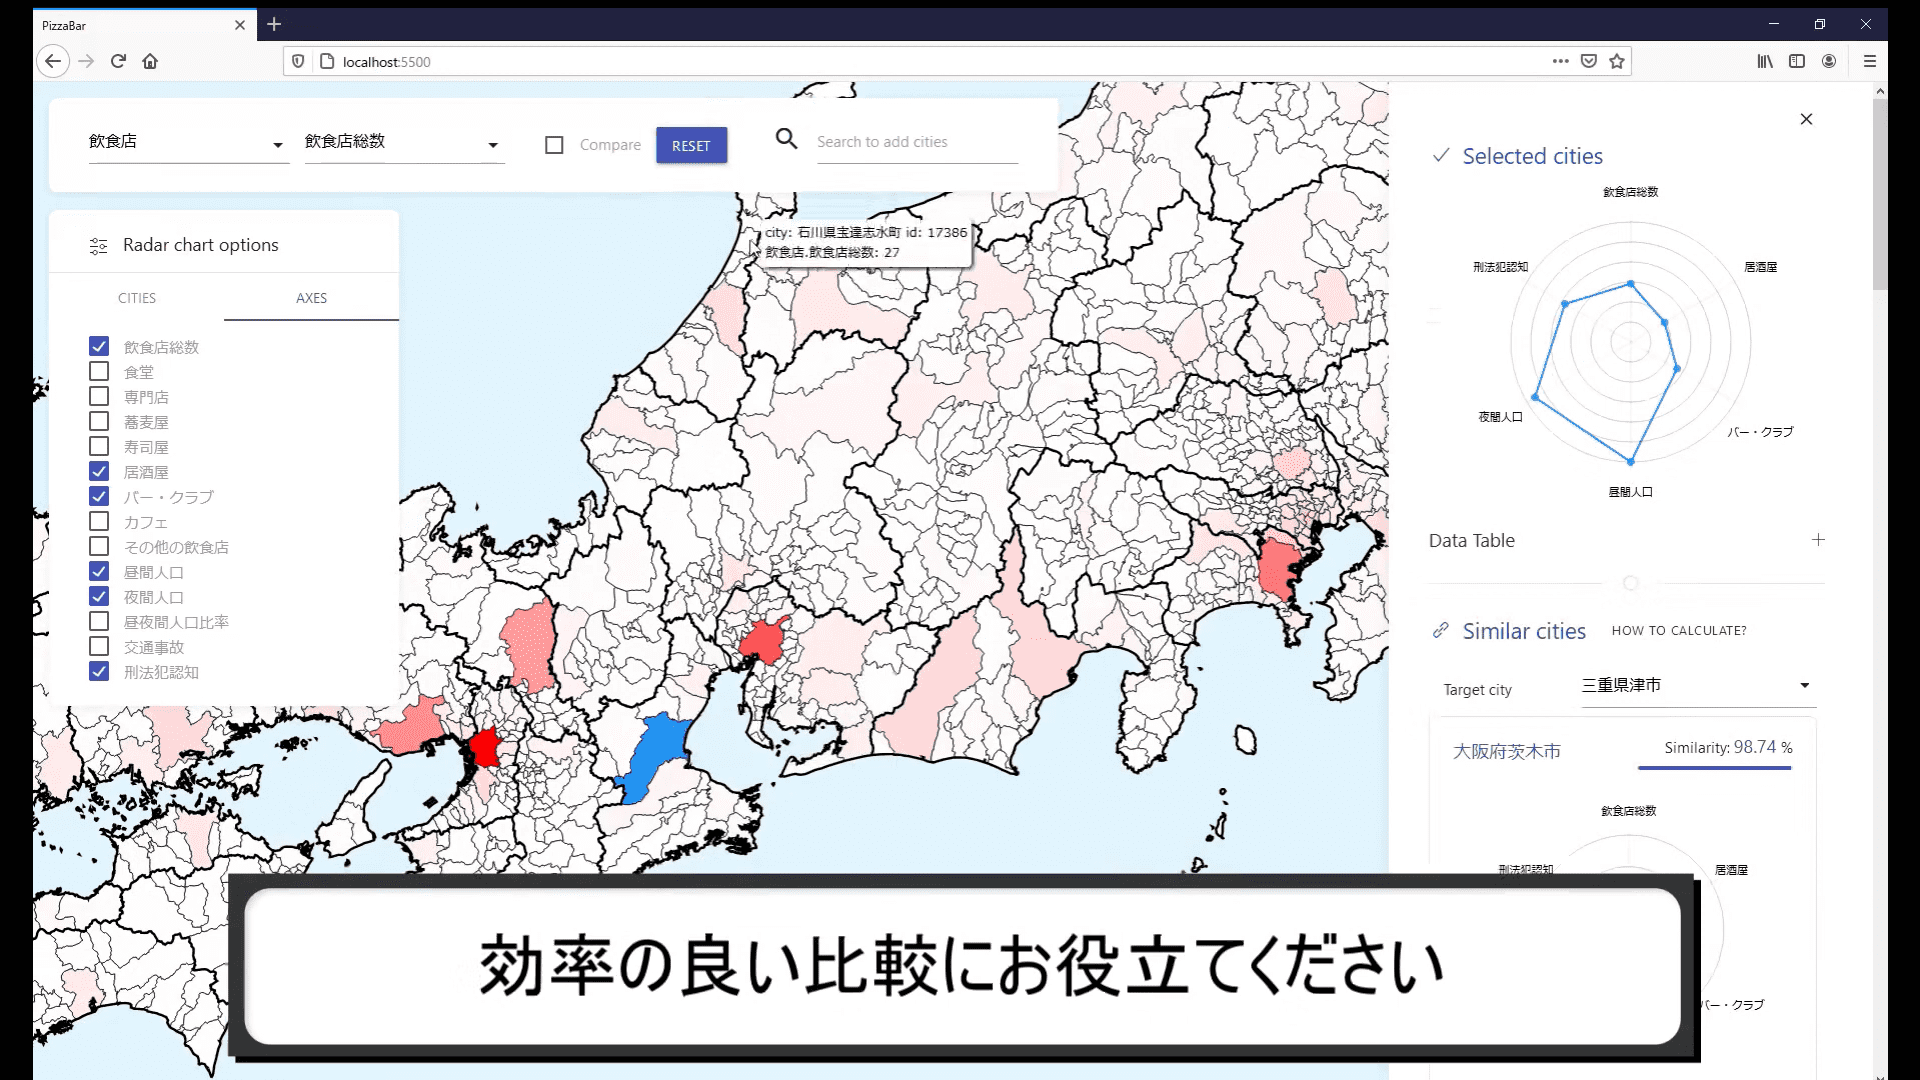This screenshot has width=1920, height=1080.
Task: Click the Search to add cities field
Action: 916,142
